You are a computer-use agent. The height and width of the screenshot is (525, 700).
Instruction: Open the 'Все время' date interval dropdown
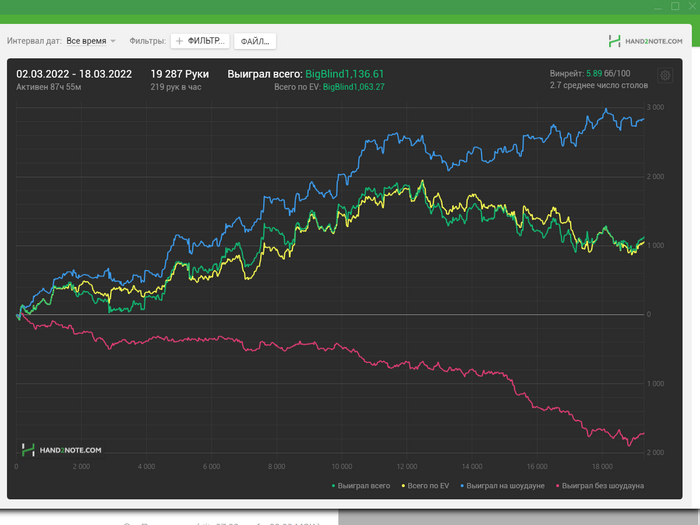[91, 41]
